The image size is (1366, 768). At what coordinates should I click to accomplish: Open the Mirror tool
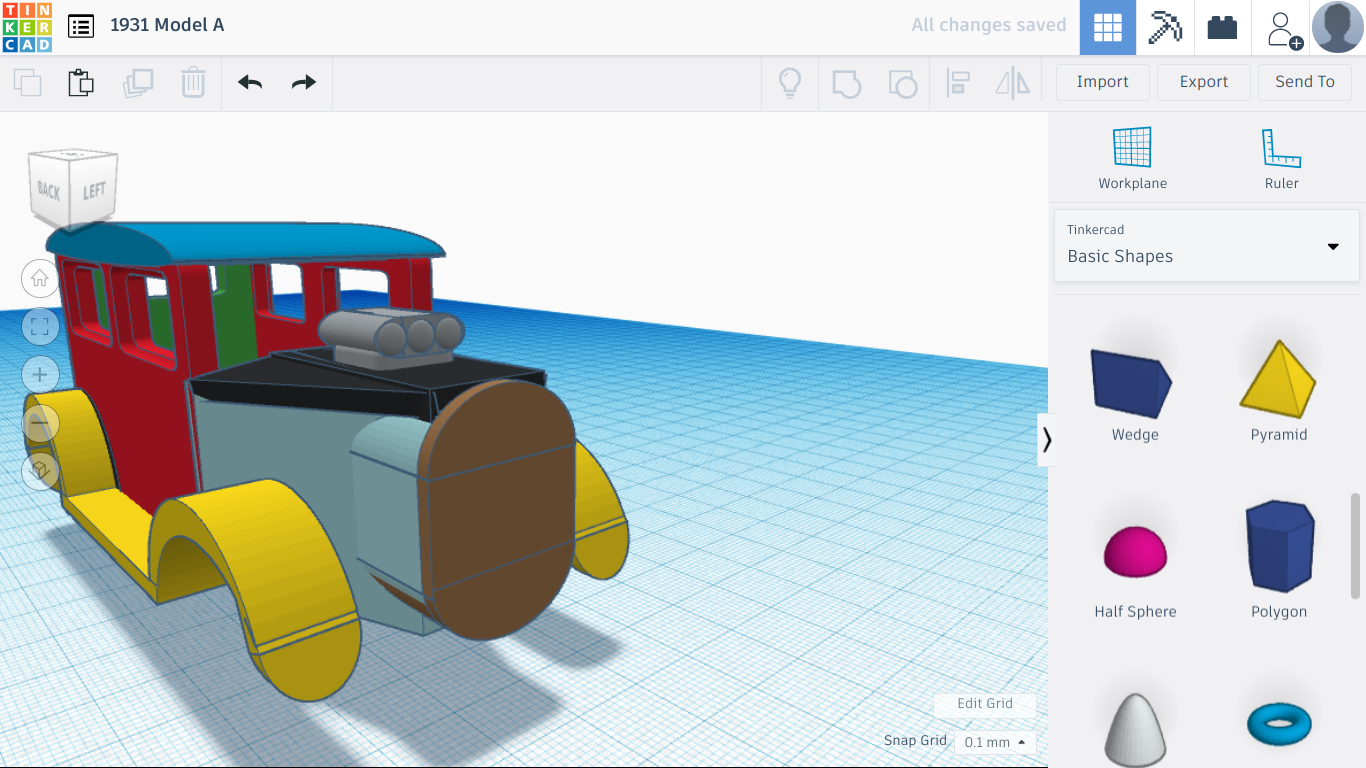point(1012,84)
